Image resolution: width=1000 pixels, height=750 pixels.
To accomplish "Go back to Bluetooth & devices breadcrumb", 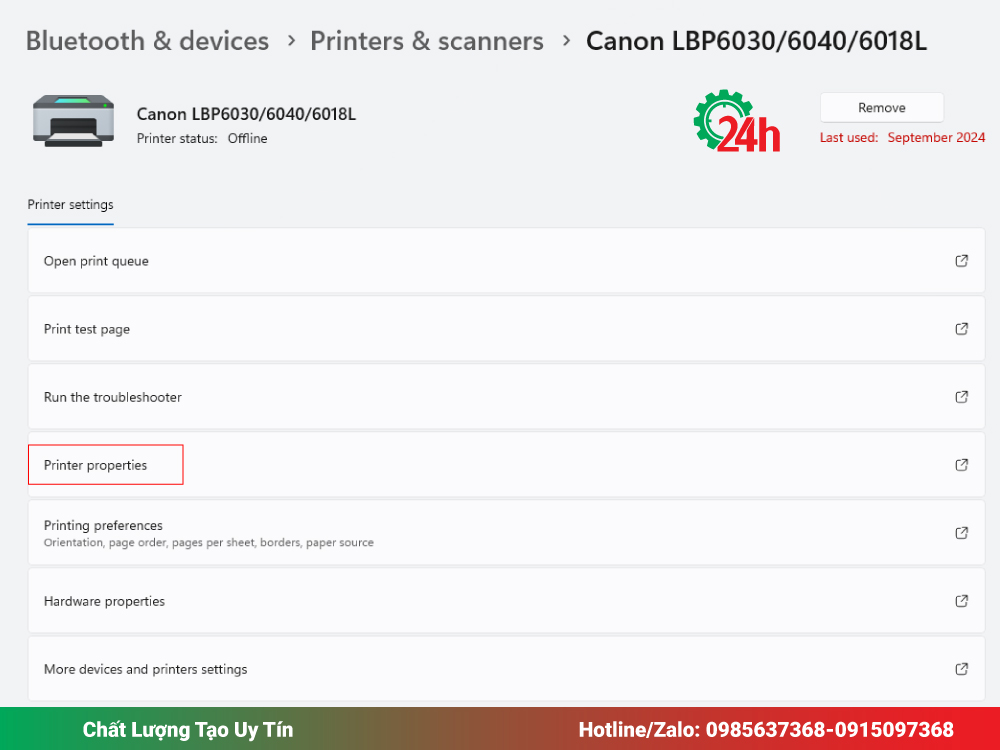I will (147, 41).
